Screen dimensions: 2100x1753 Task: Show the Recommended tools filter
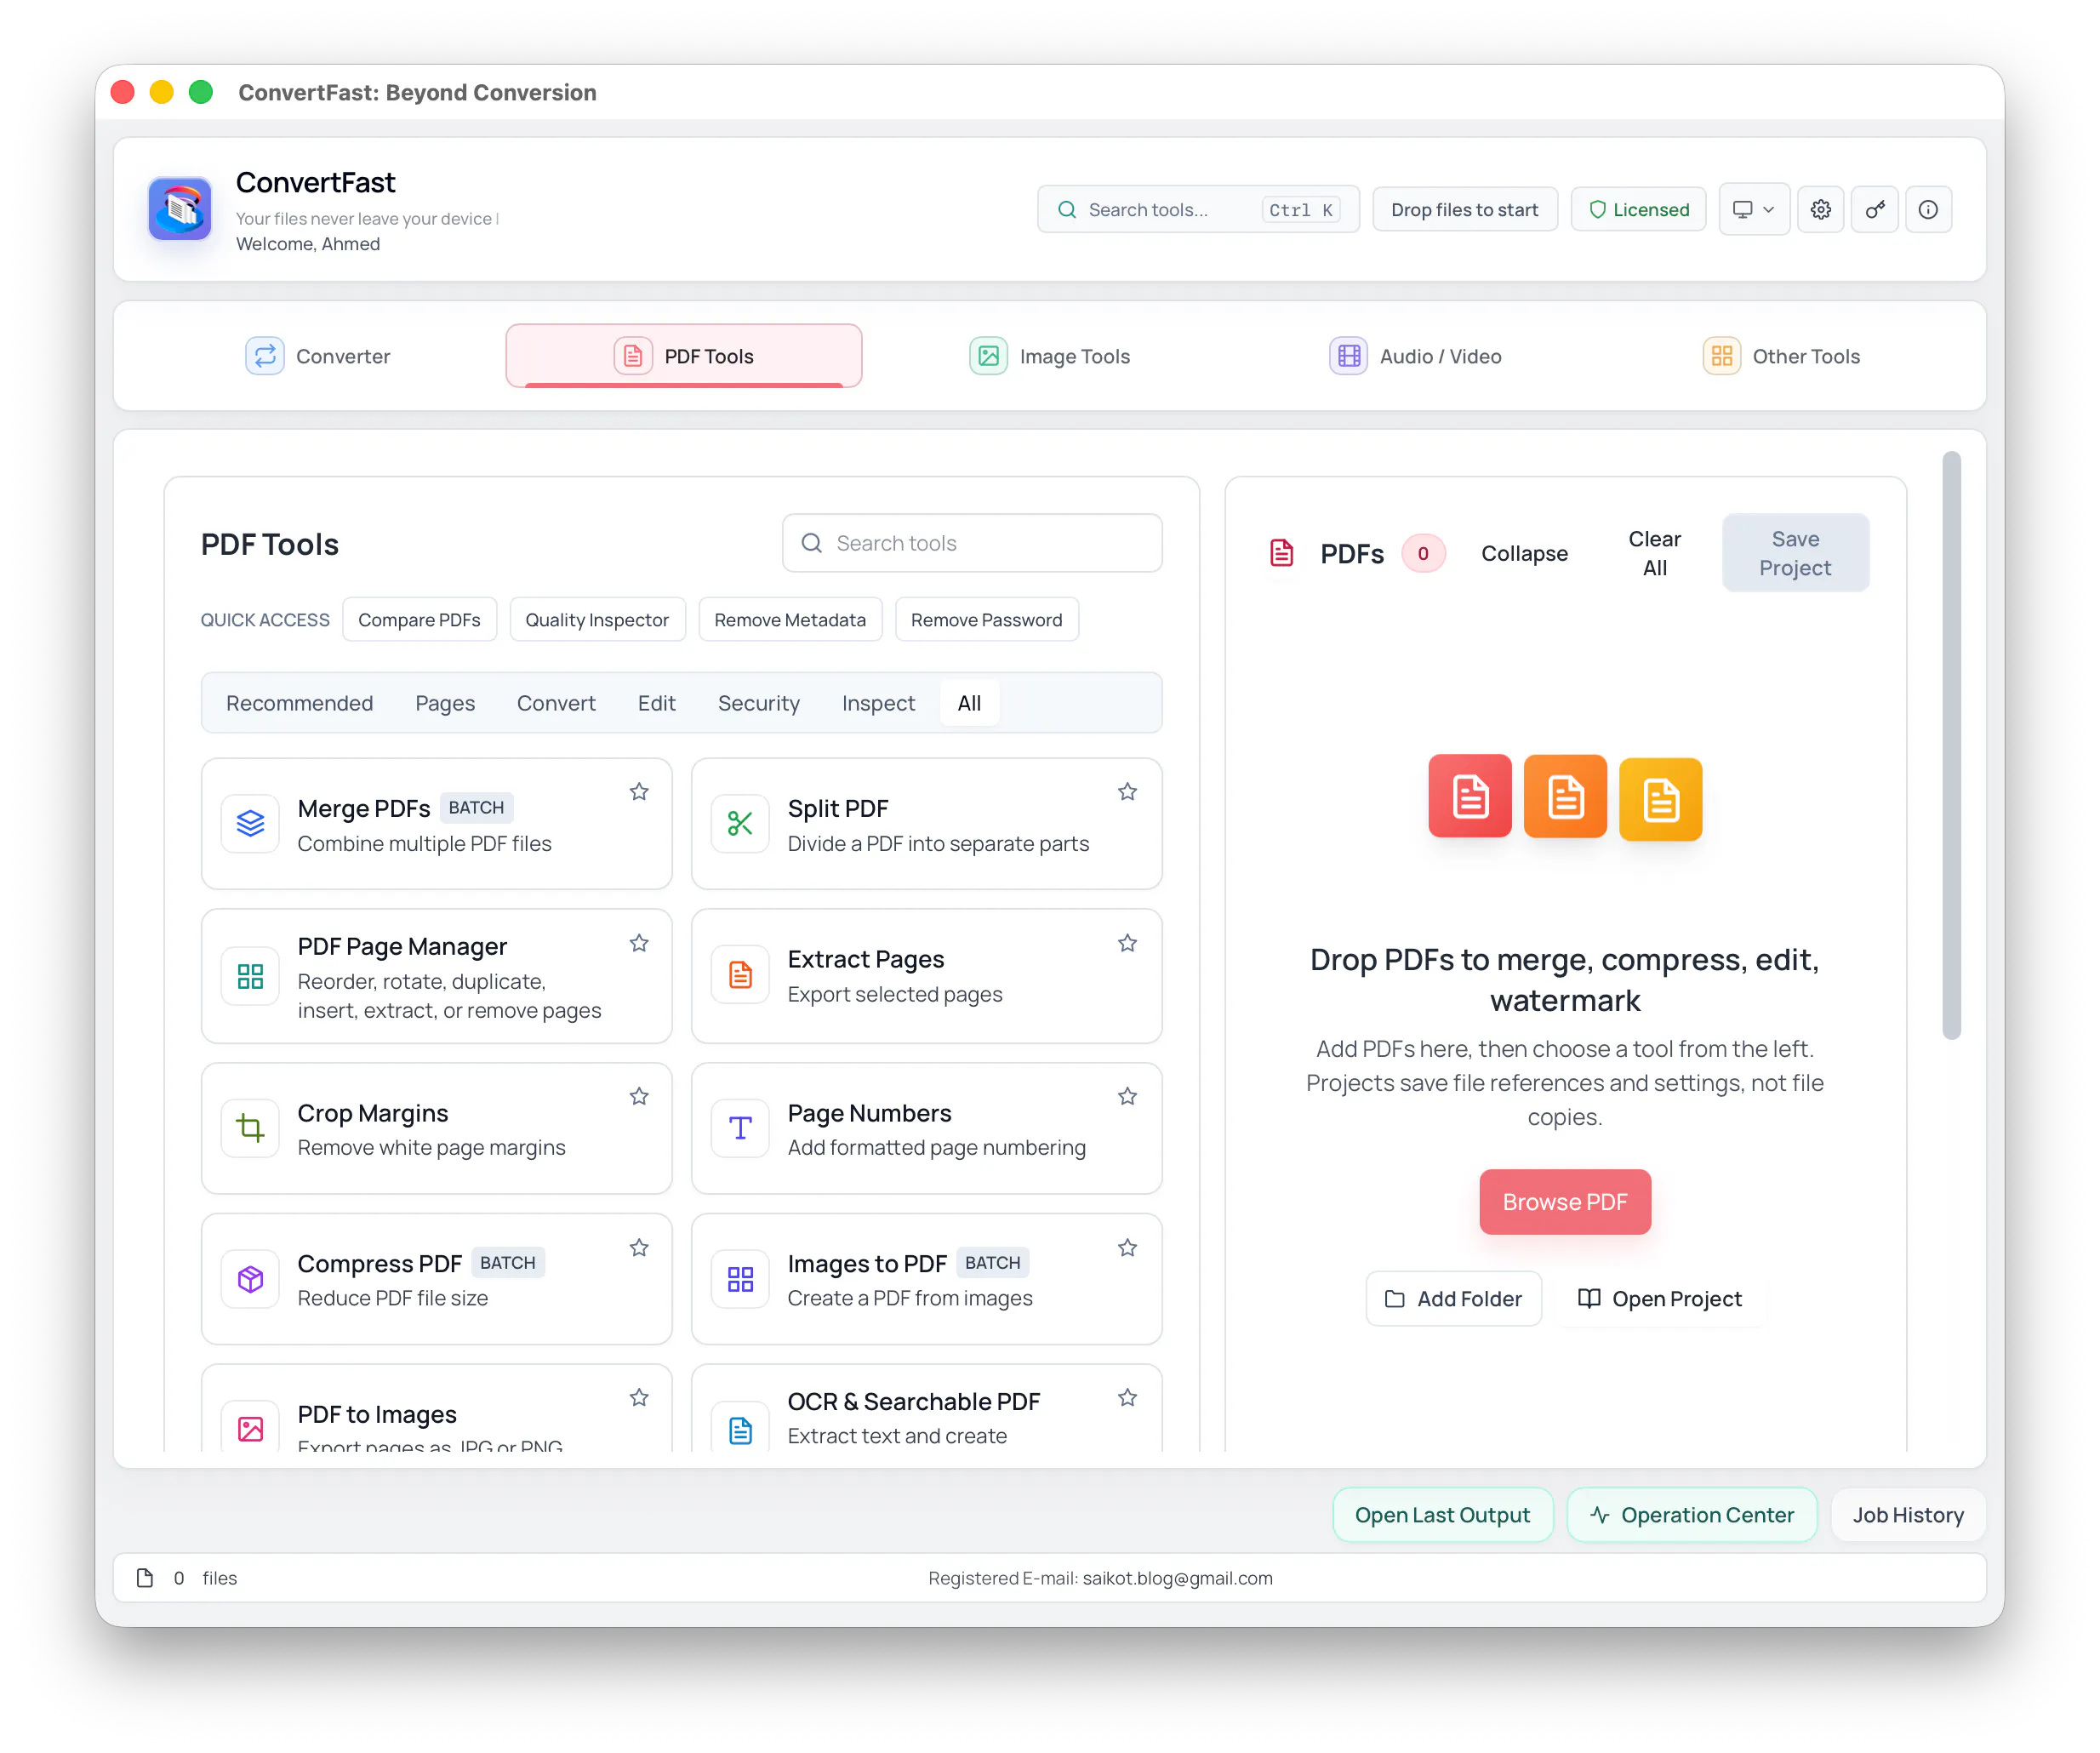tap(299, 703)
